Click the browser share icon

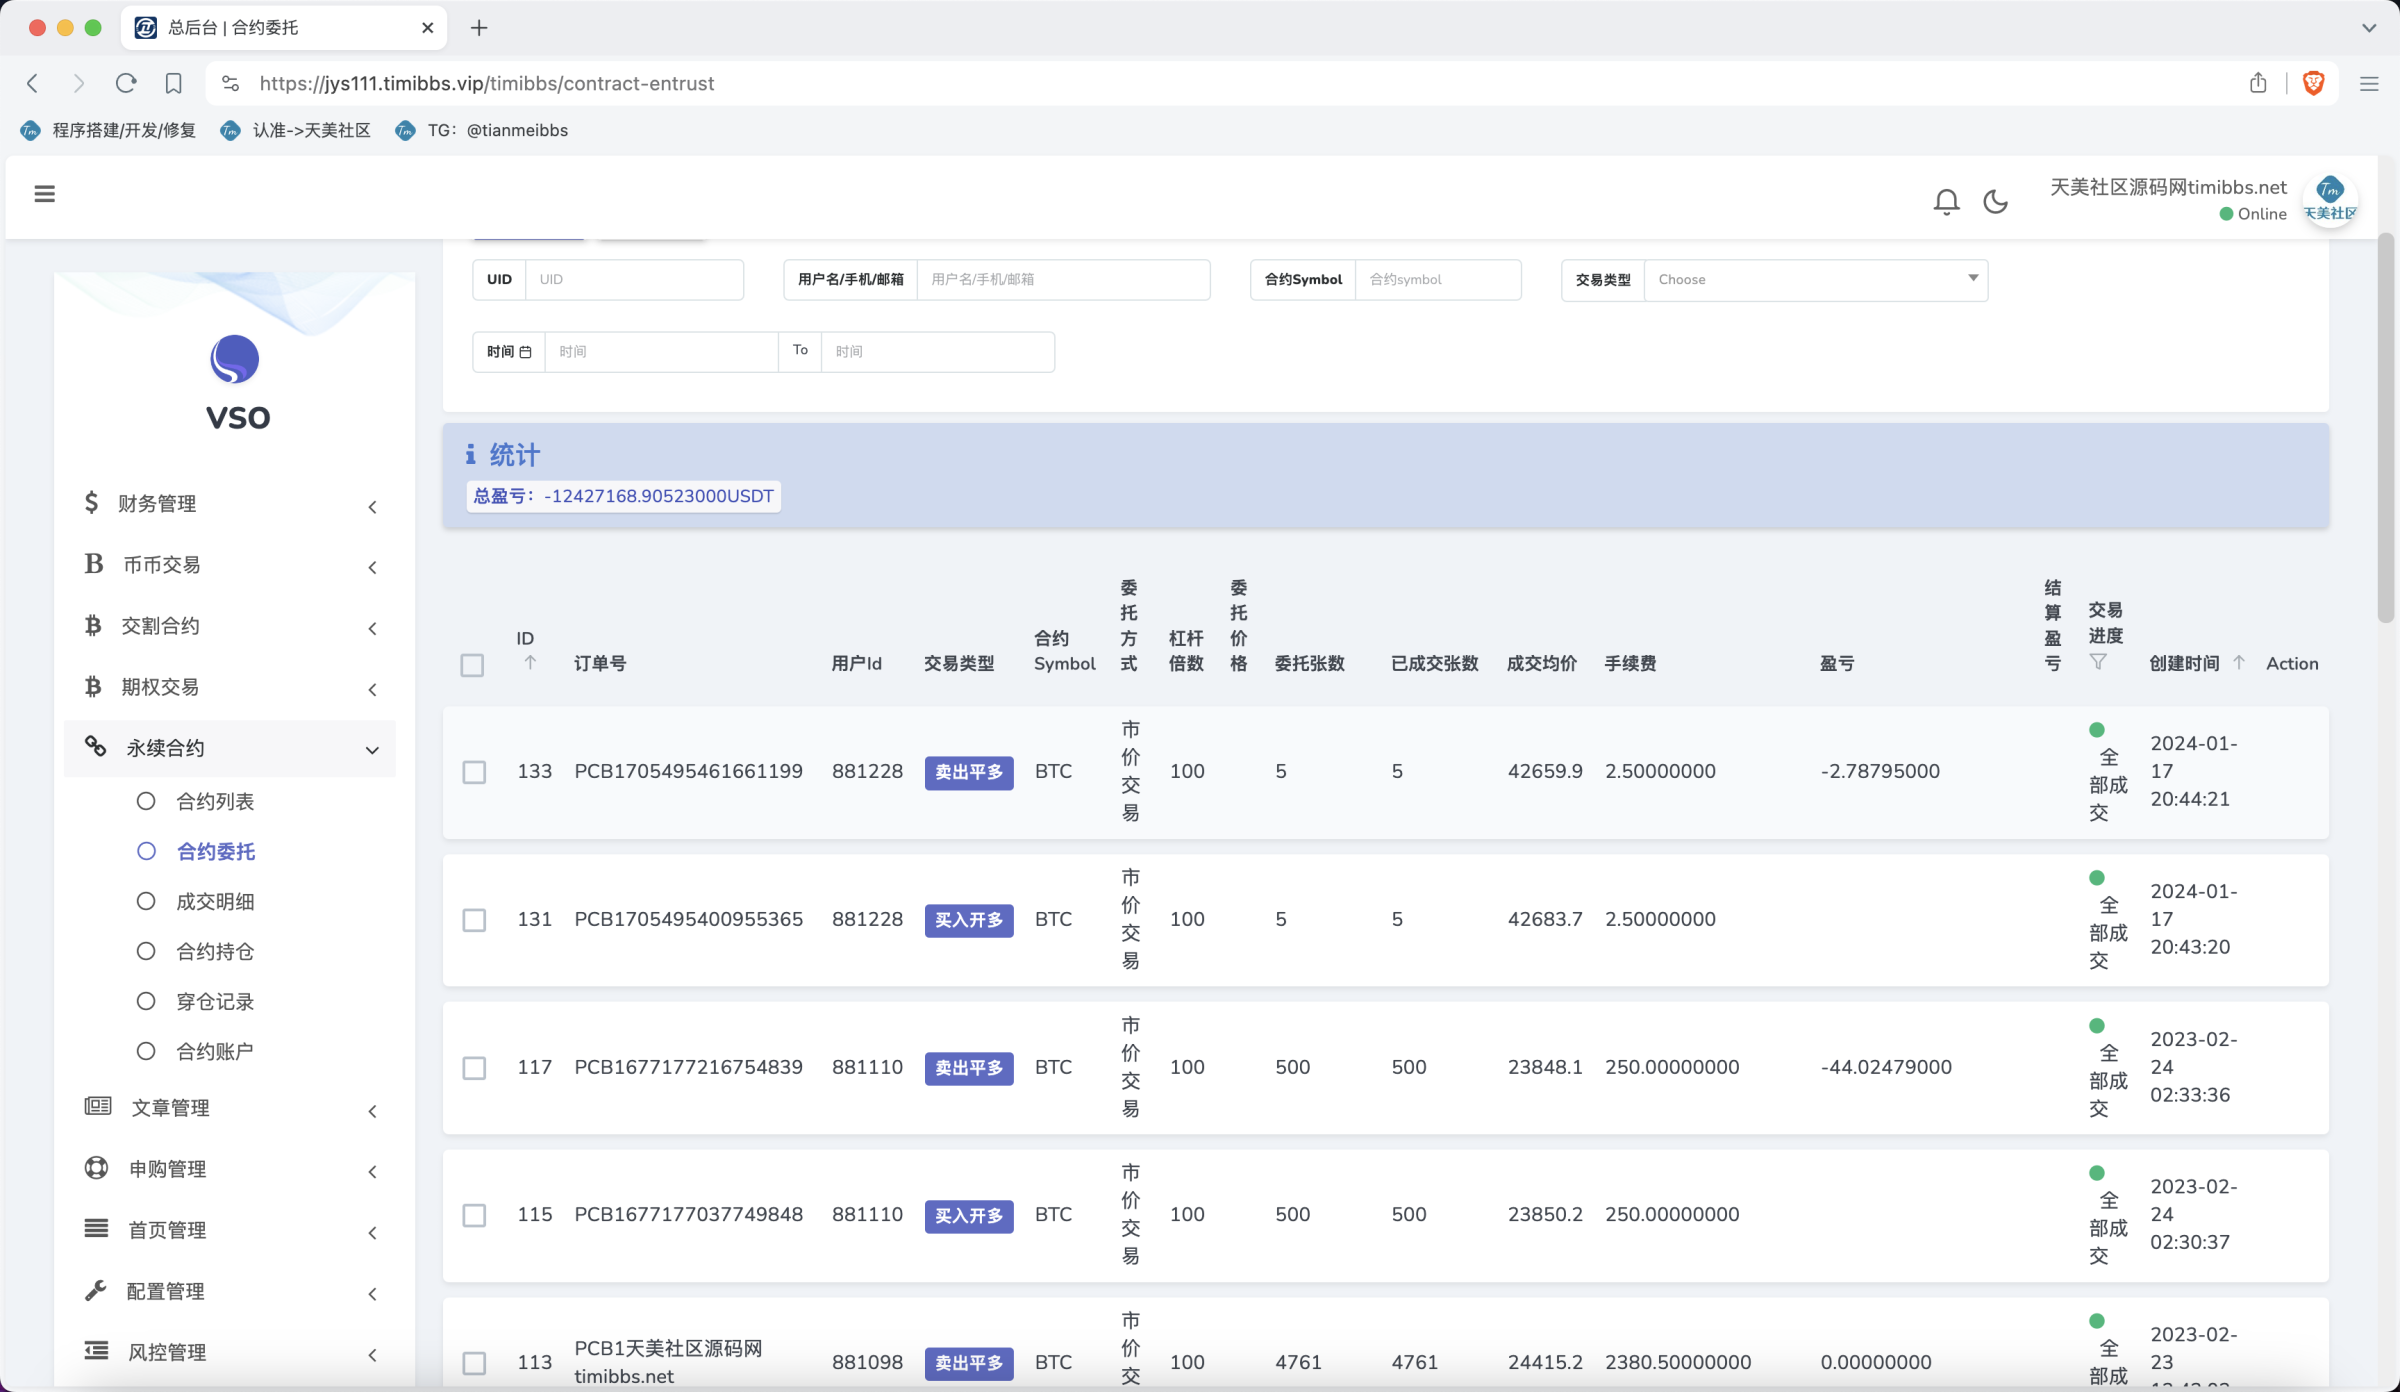[2258, 84]
